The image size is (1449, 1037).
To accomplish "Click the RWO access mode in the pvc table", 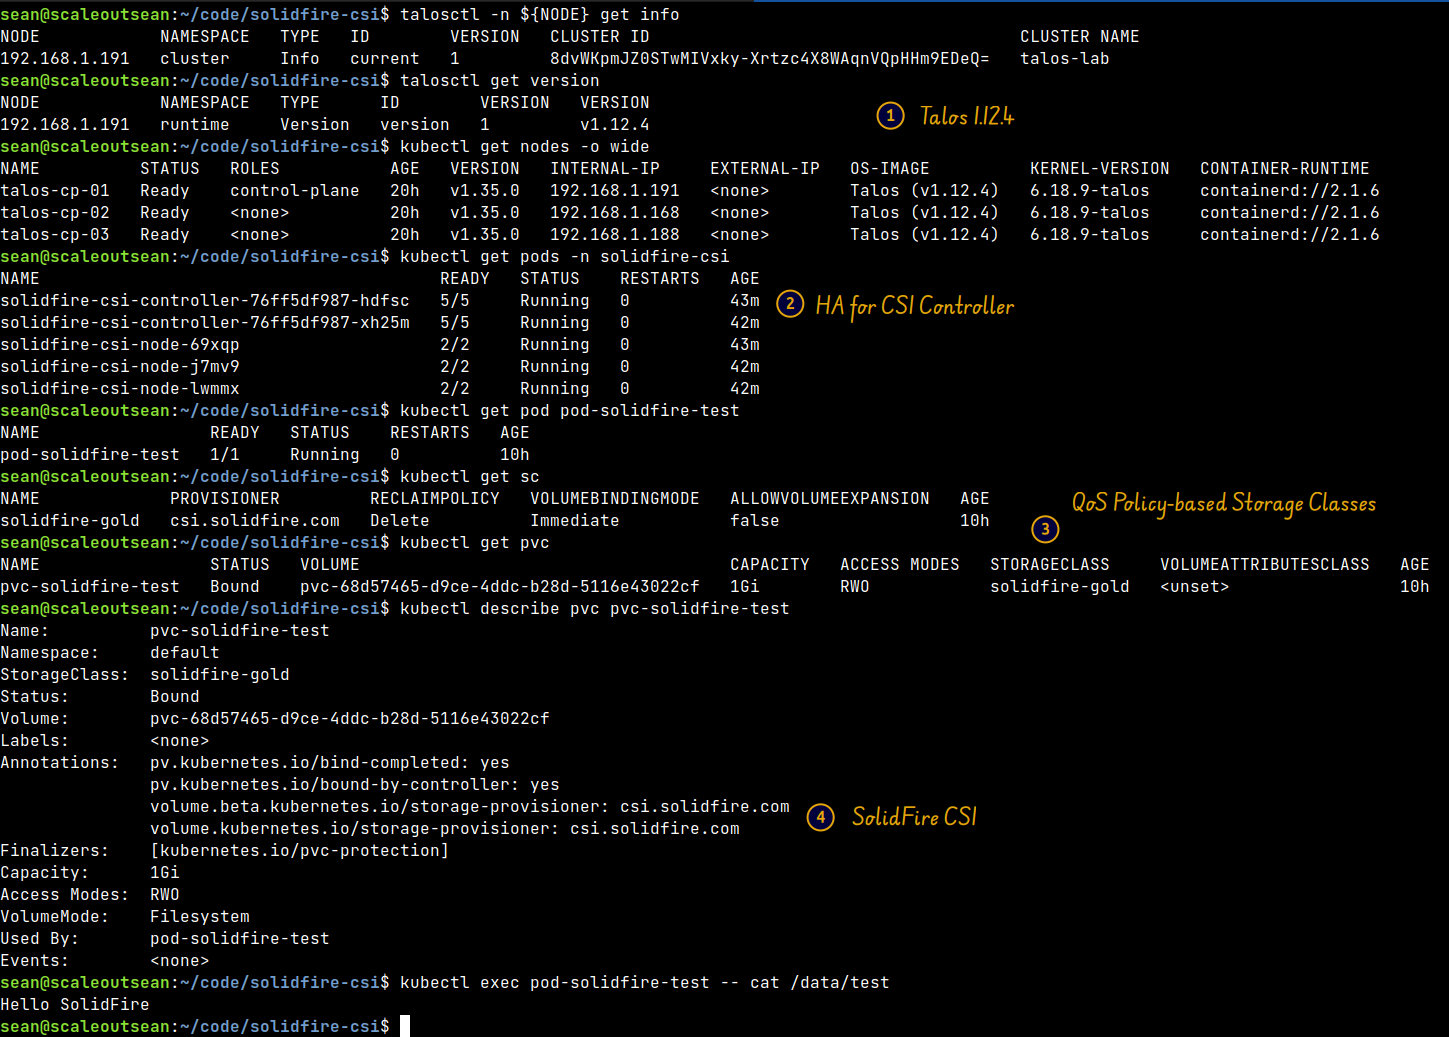I will pos(854,586).
